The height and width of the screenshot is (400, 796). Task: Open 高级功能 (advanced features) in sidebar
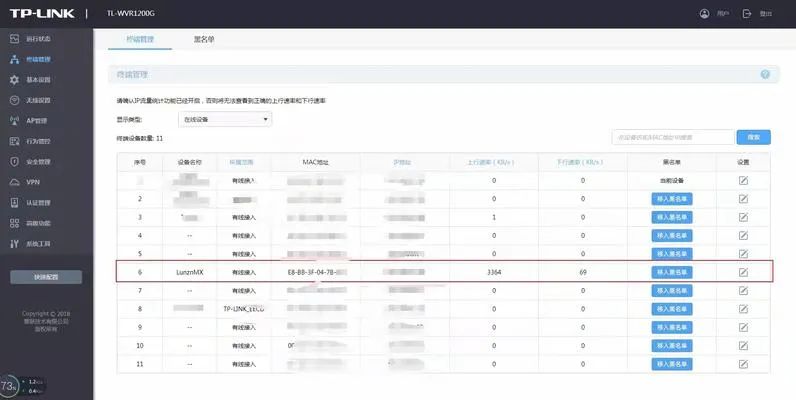tap(30, 223)
